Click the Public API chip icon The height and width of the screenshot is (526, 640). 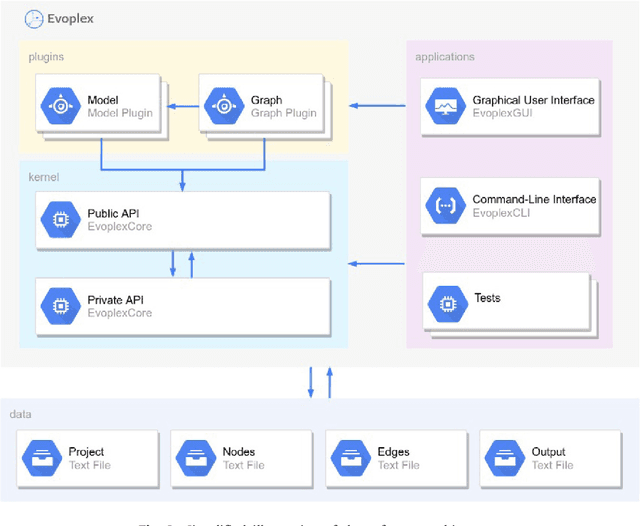point(59,220)
